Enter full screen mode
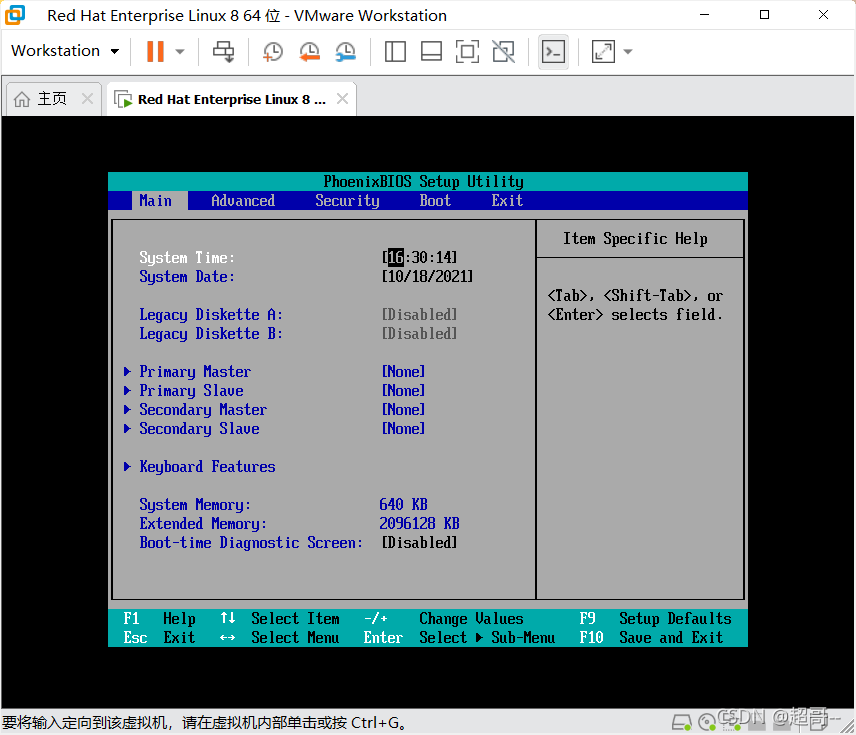This screenshot has width=856, height=735. pos(467,52)
